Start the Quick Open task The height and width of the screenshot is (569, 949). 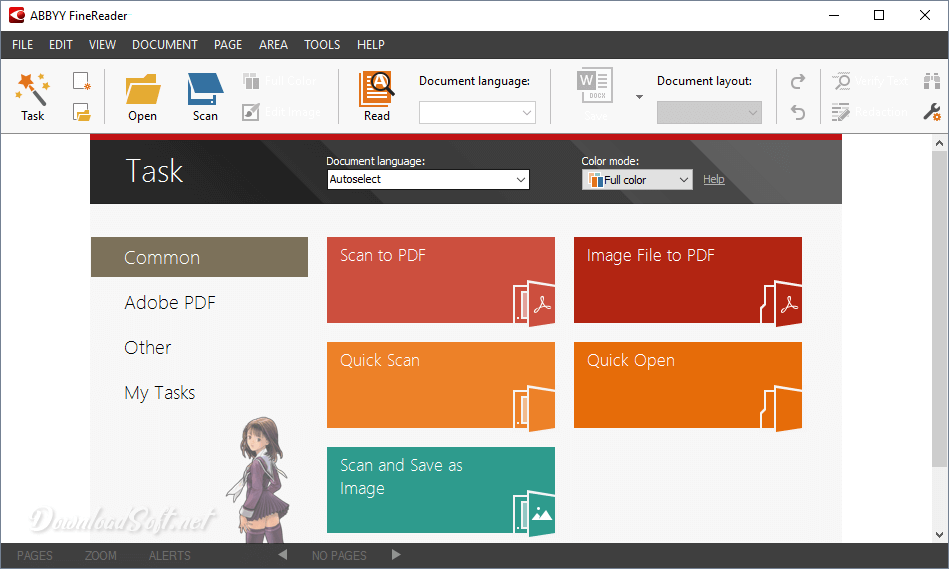tap(688, 385)
